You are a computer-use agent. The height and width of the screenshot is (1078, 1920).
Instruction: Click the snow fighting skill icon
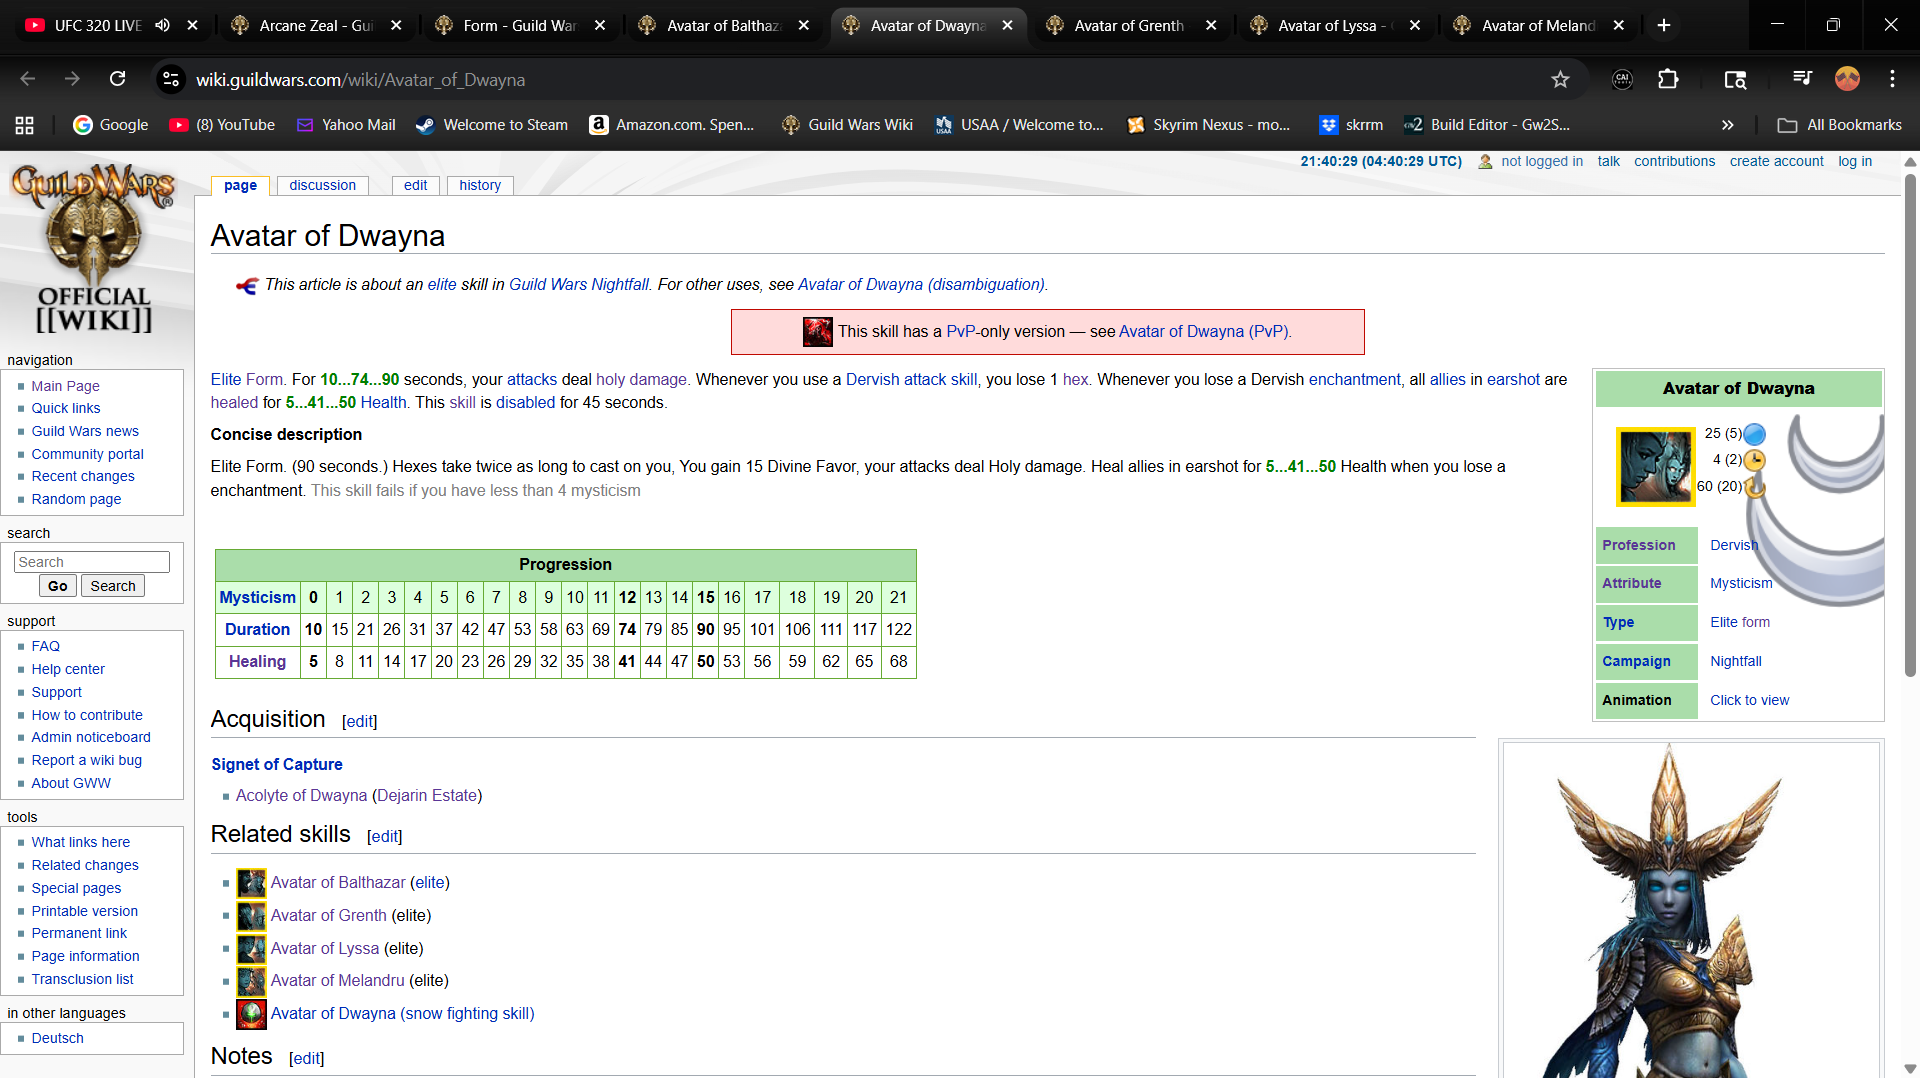pyautogui.click(x=251, y=1014)
